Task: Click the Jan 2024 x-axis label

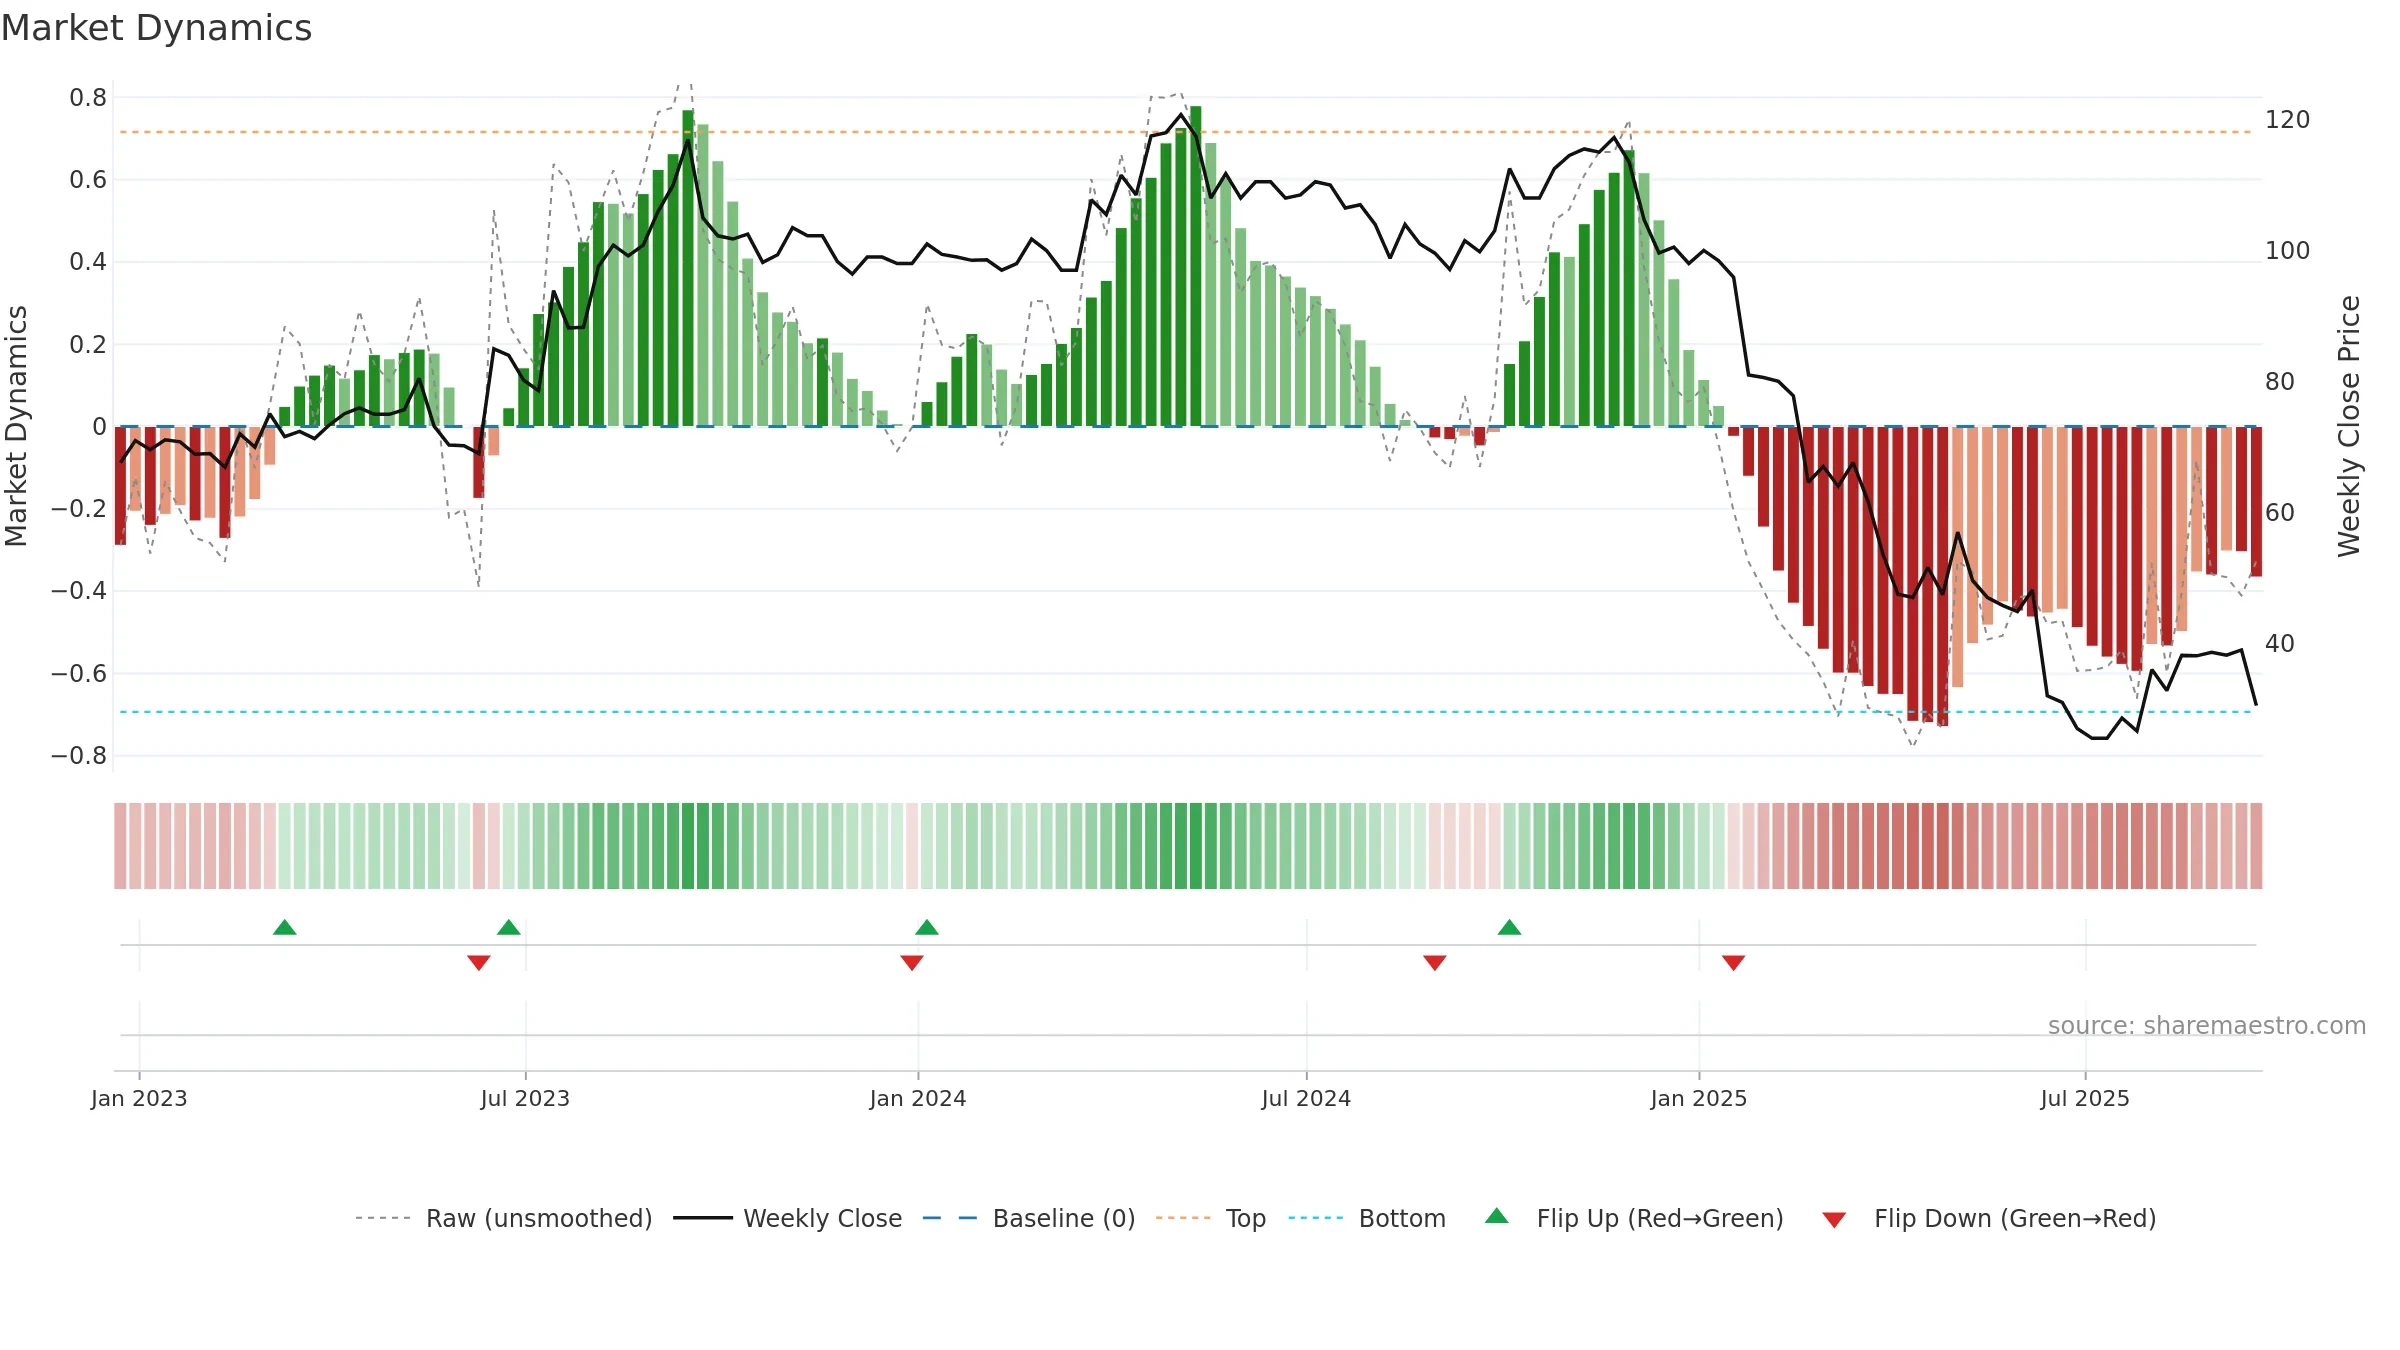Action: tap(918, 1099)
